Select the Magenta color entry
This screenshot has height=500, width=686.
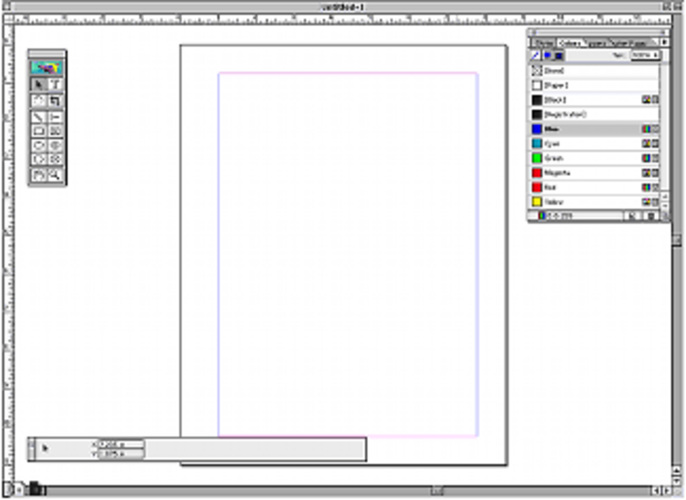(595, 173)
